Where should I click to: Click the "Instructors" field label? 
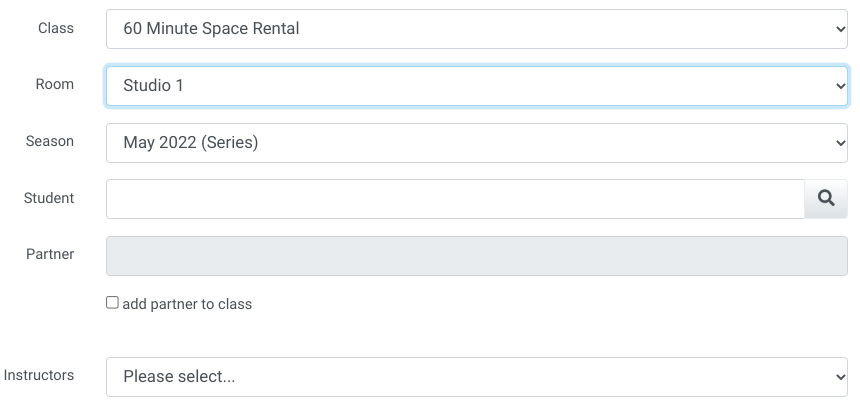(x=39, y=376)
